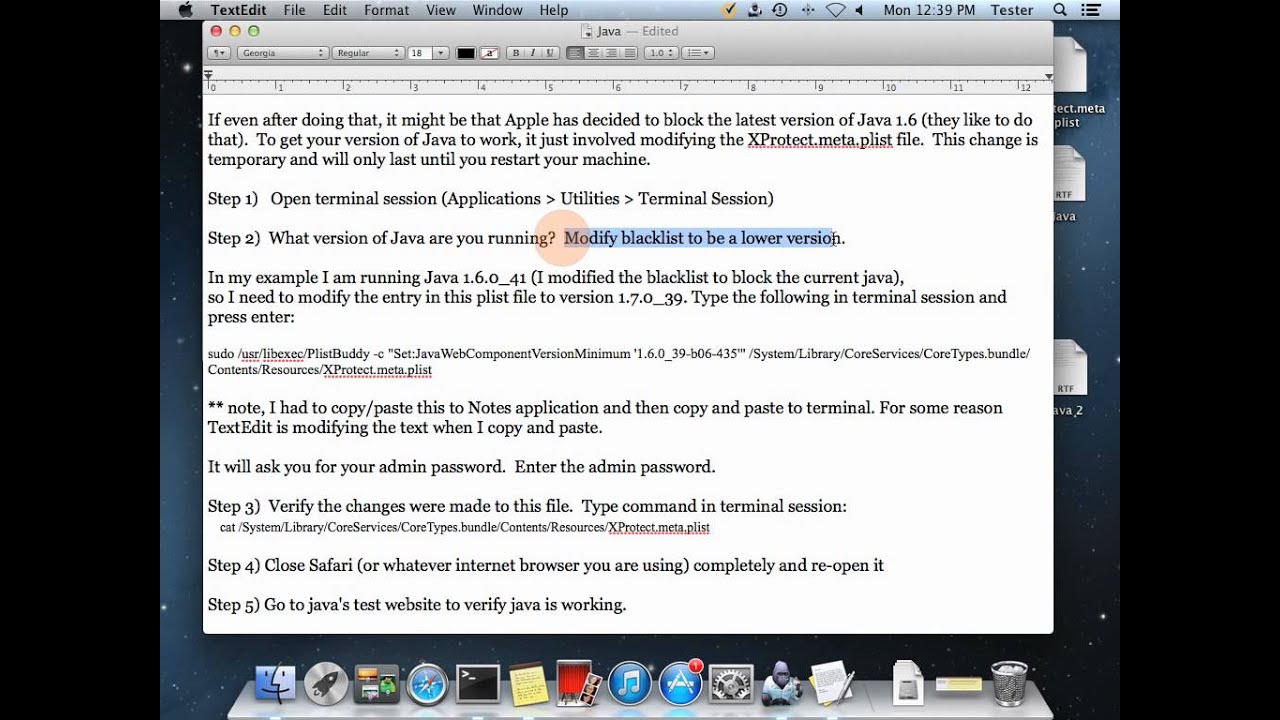Click the cat /System/Library command text
The image size is (1280, 720).
tap(464, 527)
